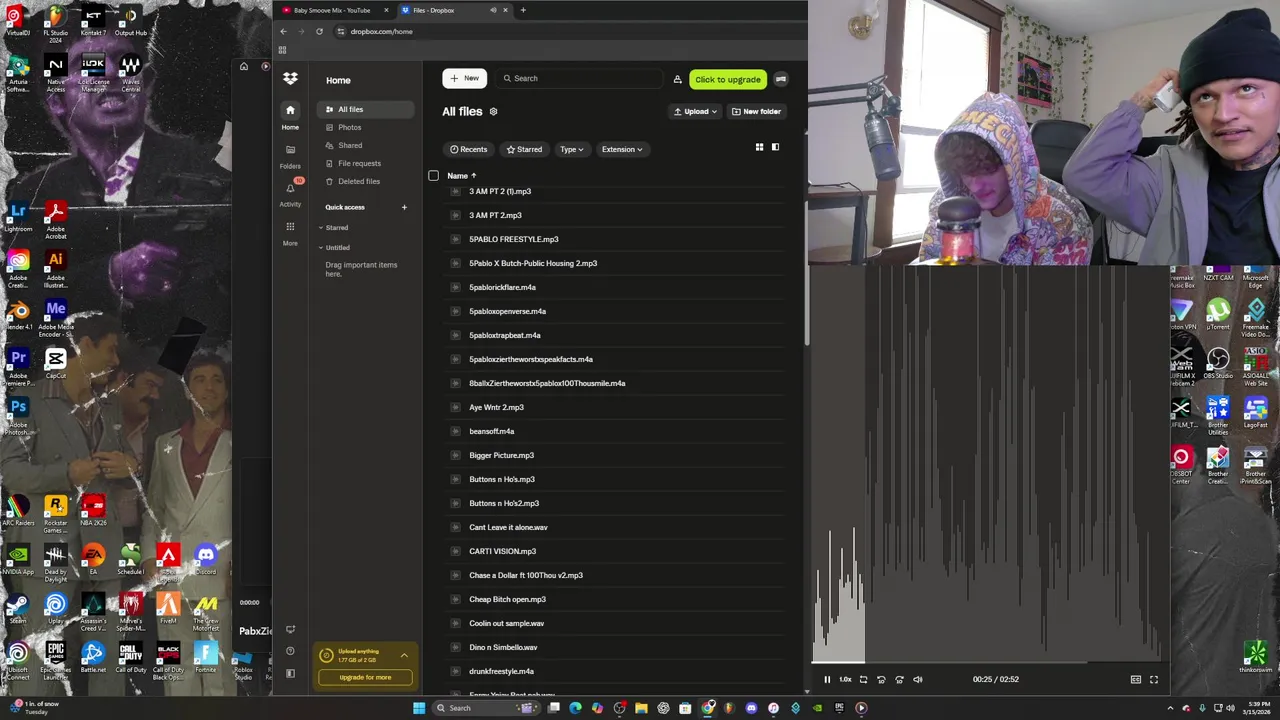Change playback speed 1.0x
Viewport: 1280px width, 720px height.
pyautogui.click(x=845, y=679)
